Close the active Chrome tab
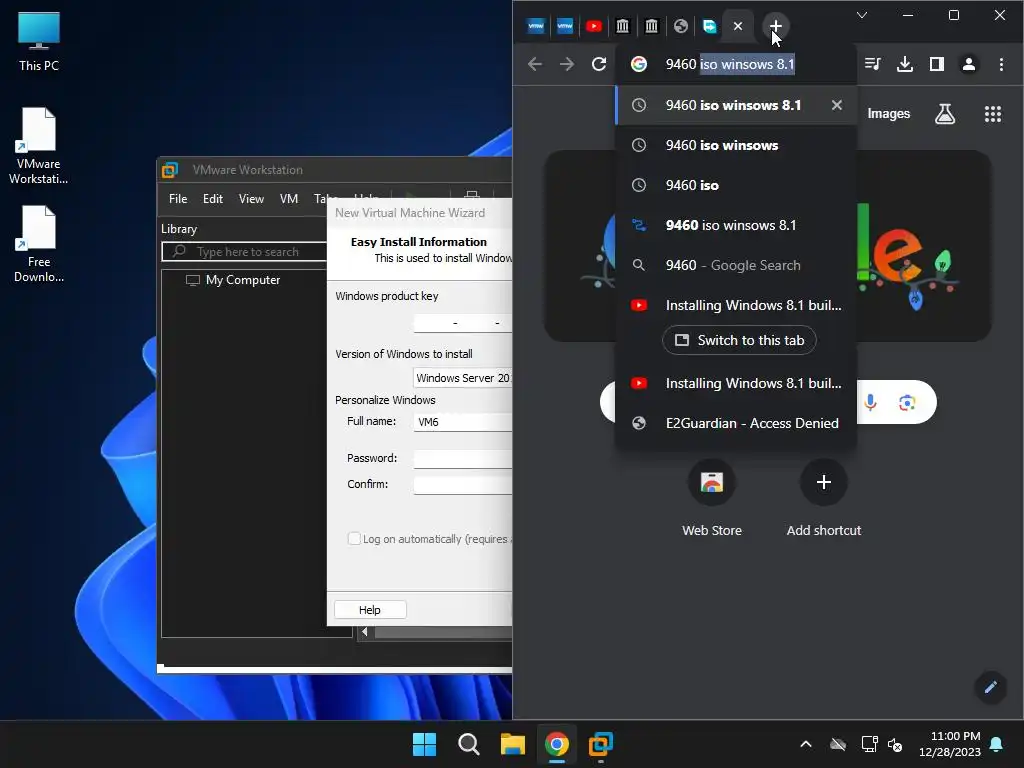Screen dimensions: 1024x768 click(738, 26)
